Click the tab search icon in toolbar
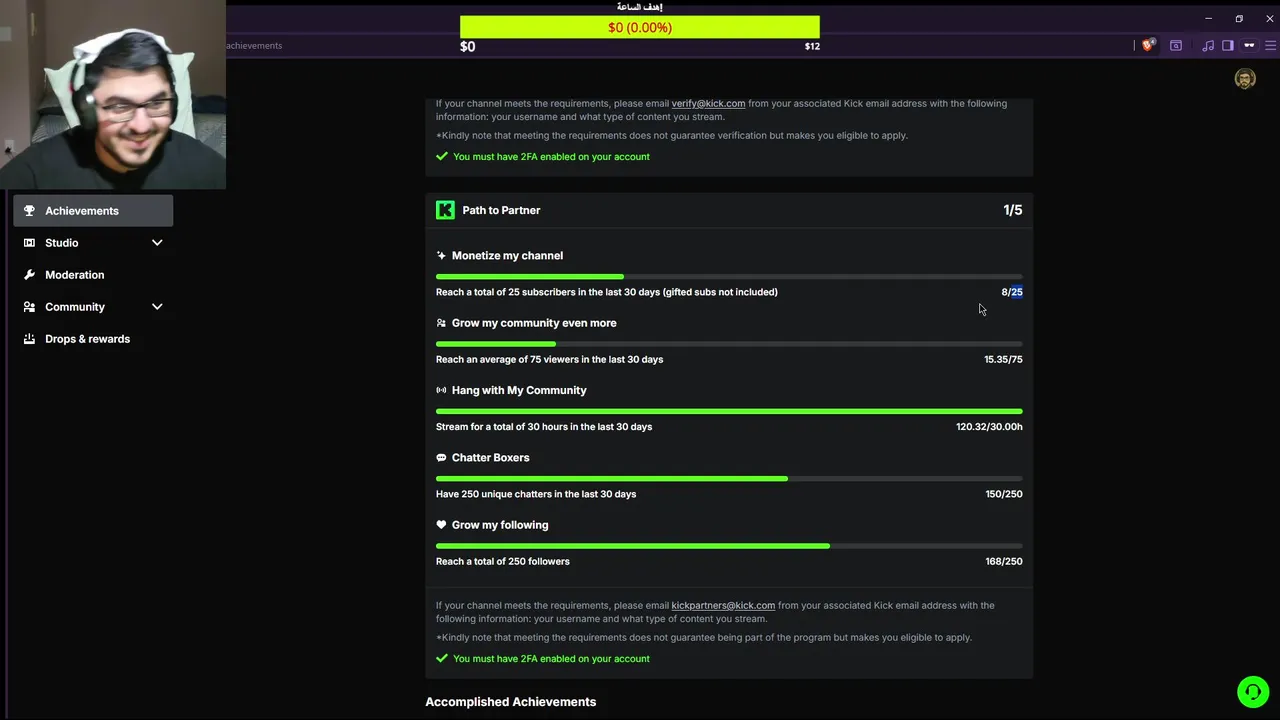Viewport: 1280px width, 720px height. 1176,45
